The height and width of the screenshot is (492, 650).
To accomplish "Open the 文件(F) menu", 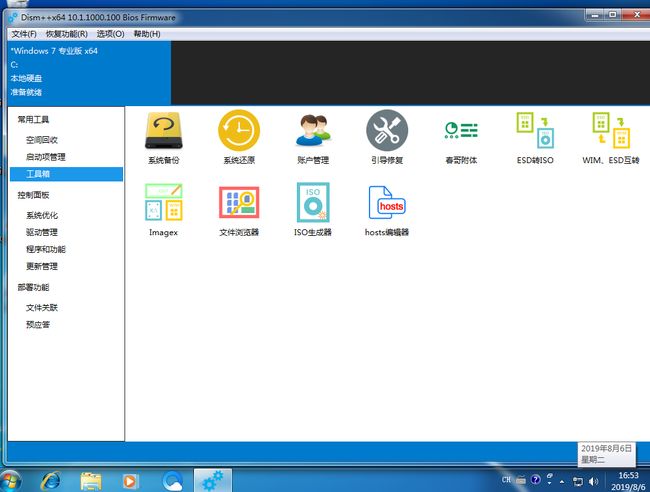I will pyautogui.click(x=24, y=34).
